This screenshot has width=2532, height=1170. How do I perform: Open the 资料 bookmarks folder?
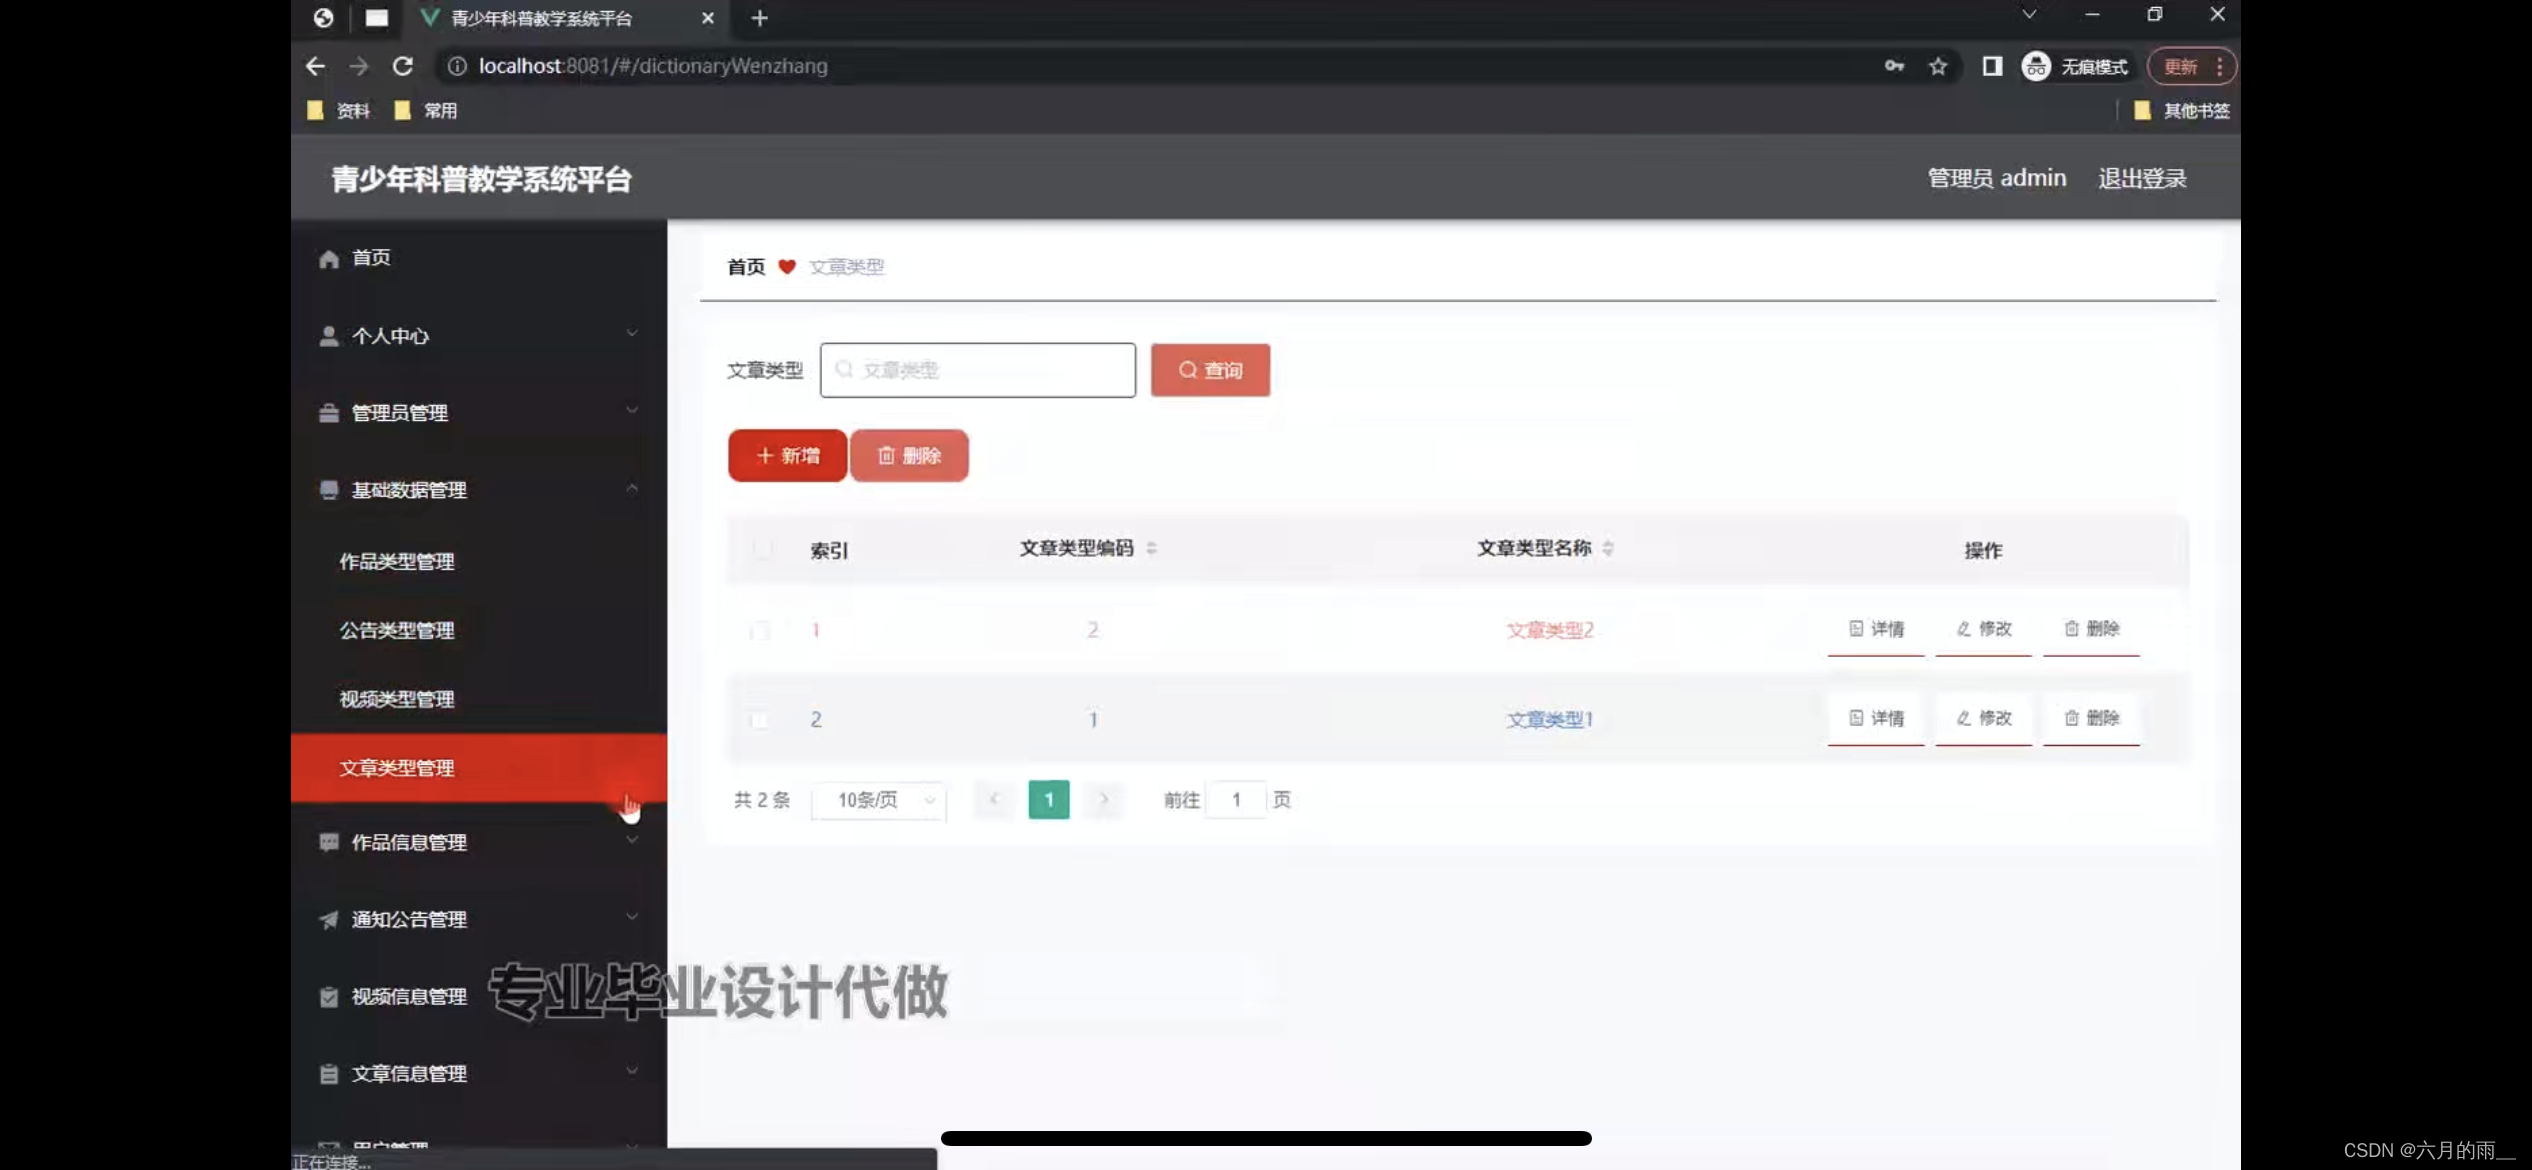click(338, 111)
